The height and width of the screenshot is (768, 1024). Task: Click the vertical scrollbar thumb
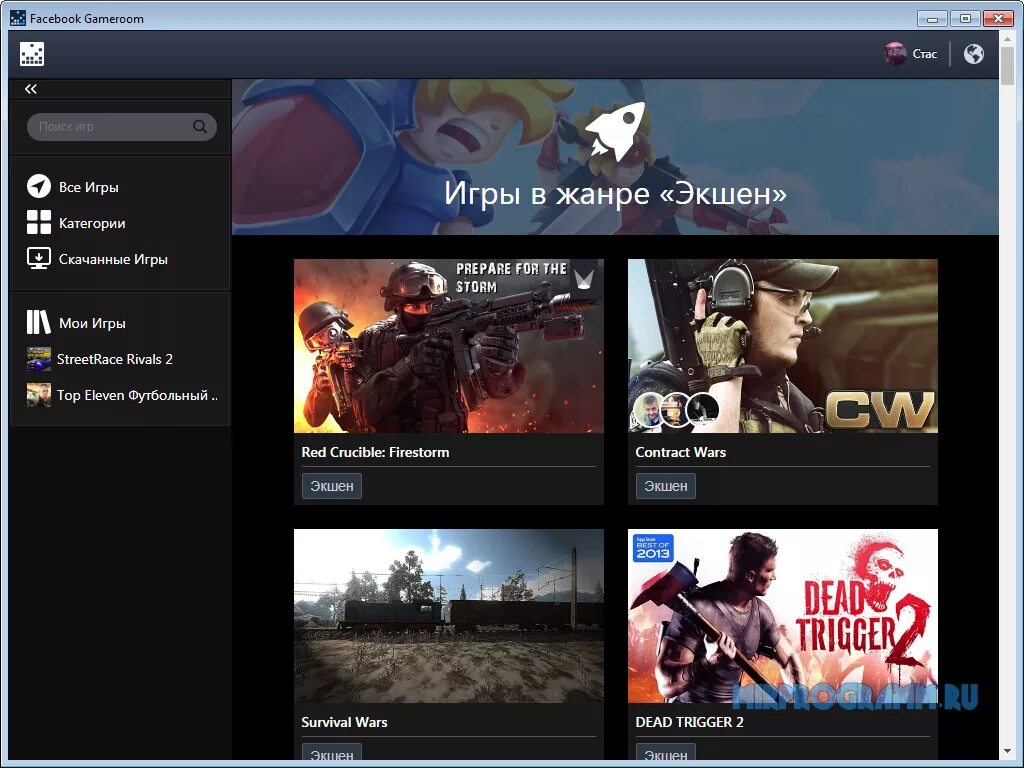coord(1007,65)
